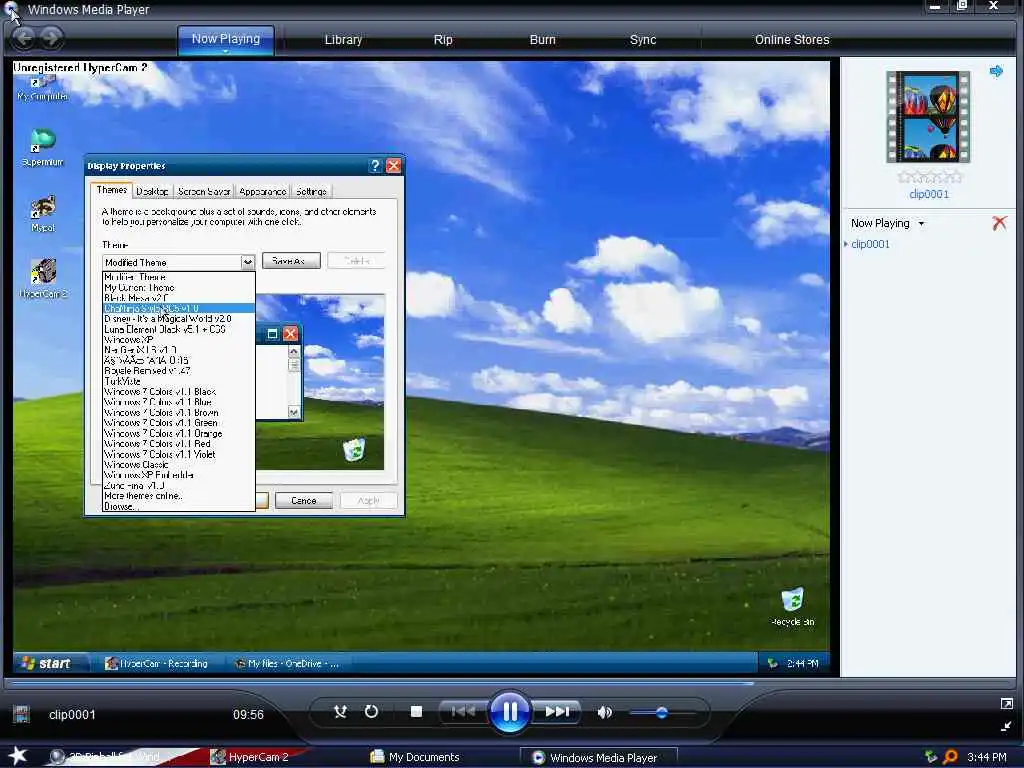Choose More themes online in the list
1024x768 pixels.
178,496
